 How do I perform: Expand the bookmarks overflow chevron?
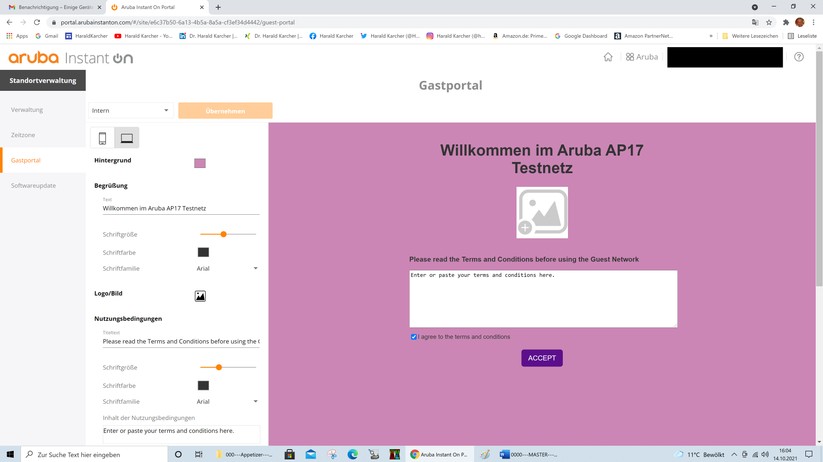point(711,36)
